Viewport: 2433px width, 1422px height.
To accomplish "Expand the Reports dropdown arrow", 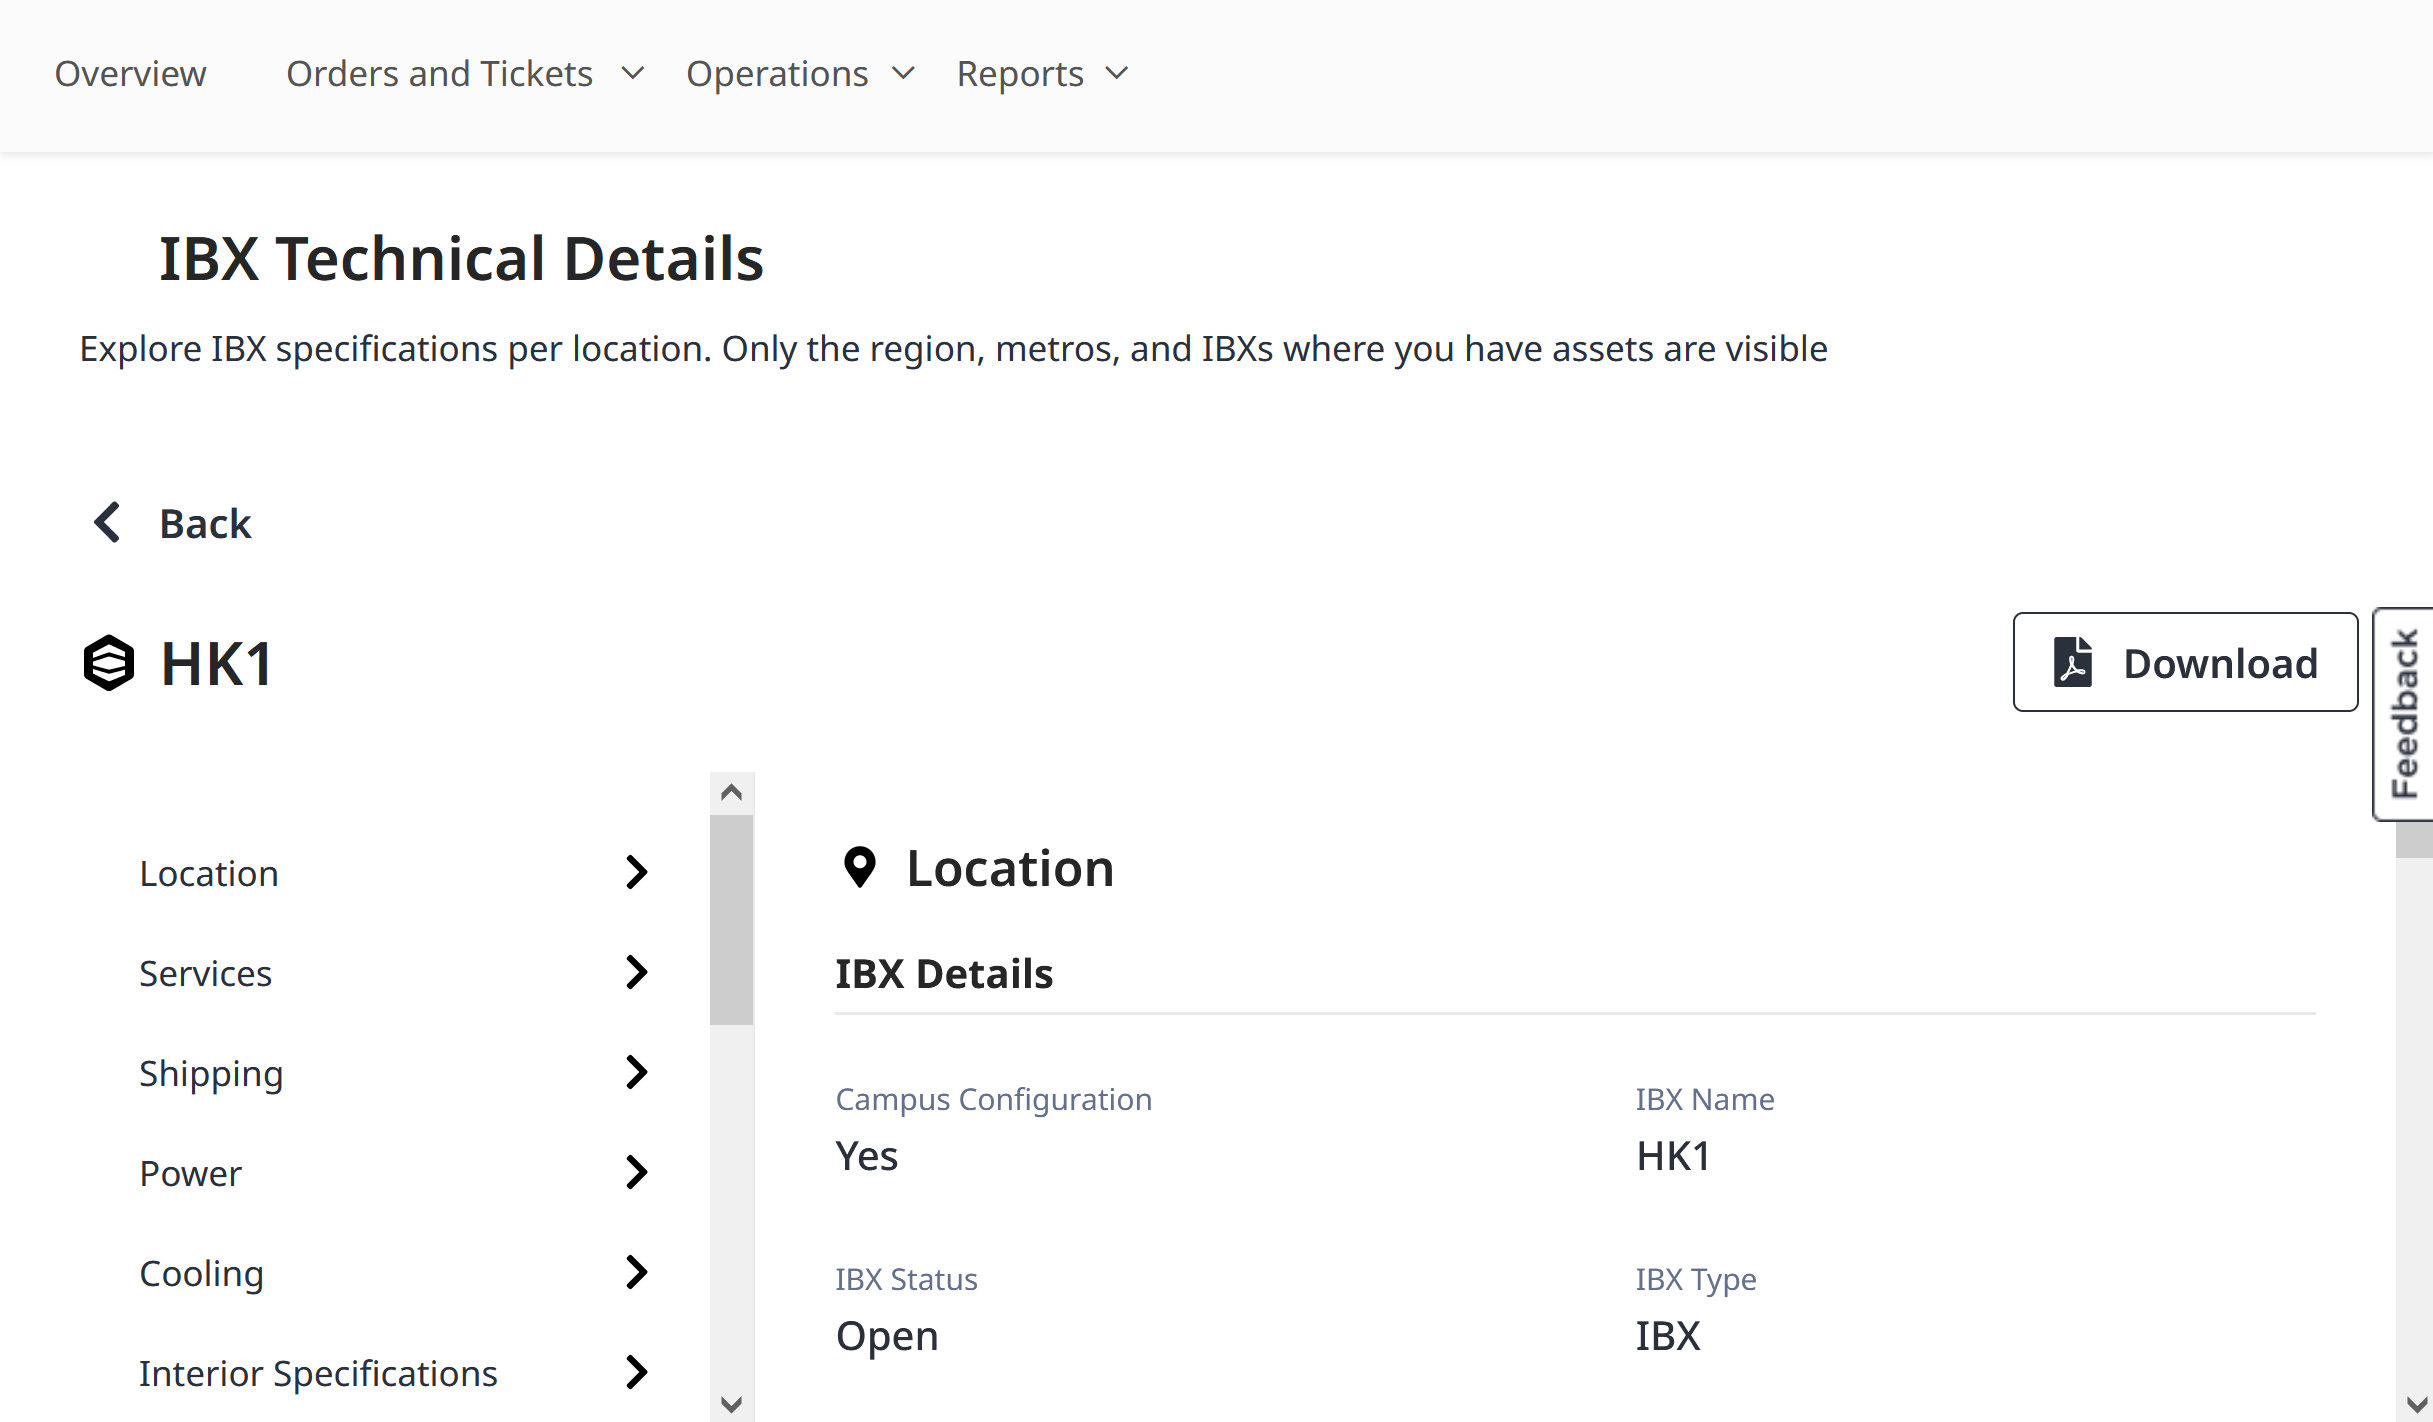I will point(1117,74).
